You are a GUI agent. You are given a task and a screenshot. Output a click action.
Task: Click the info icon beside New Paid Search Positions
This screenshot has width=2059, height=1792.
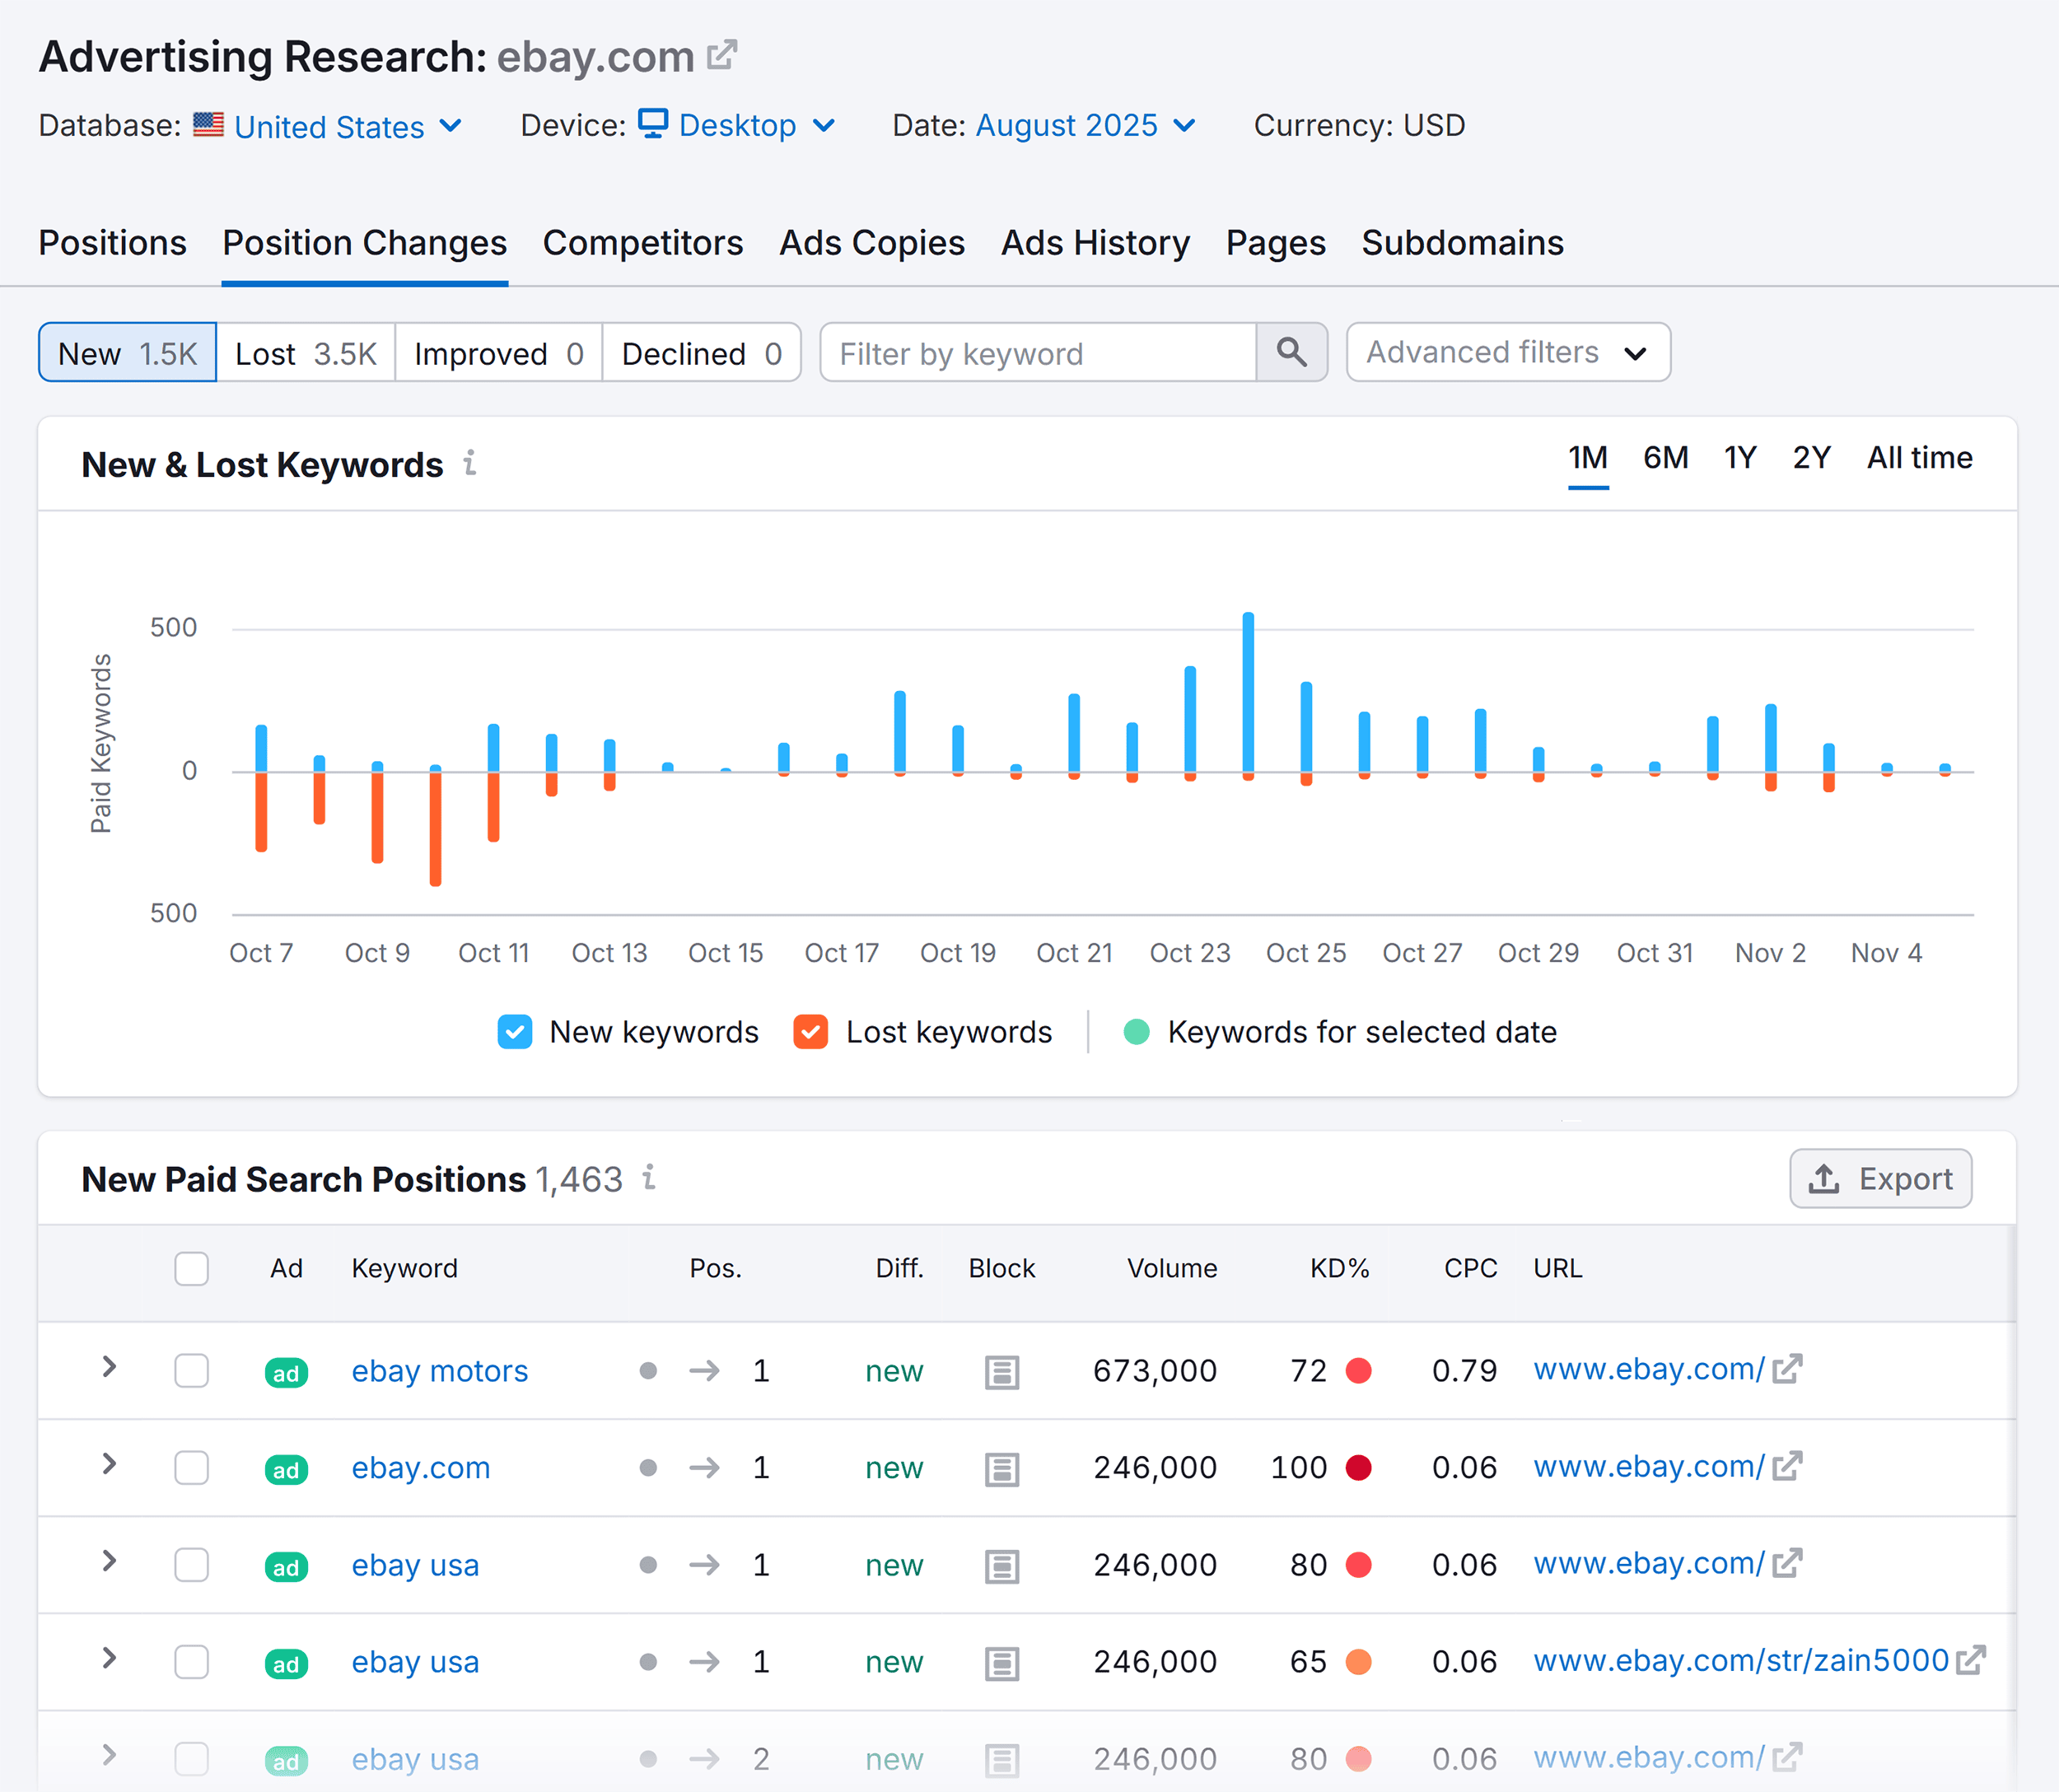tap(650, 1179)
